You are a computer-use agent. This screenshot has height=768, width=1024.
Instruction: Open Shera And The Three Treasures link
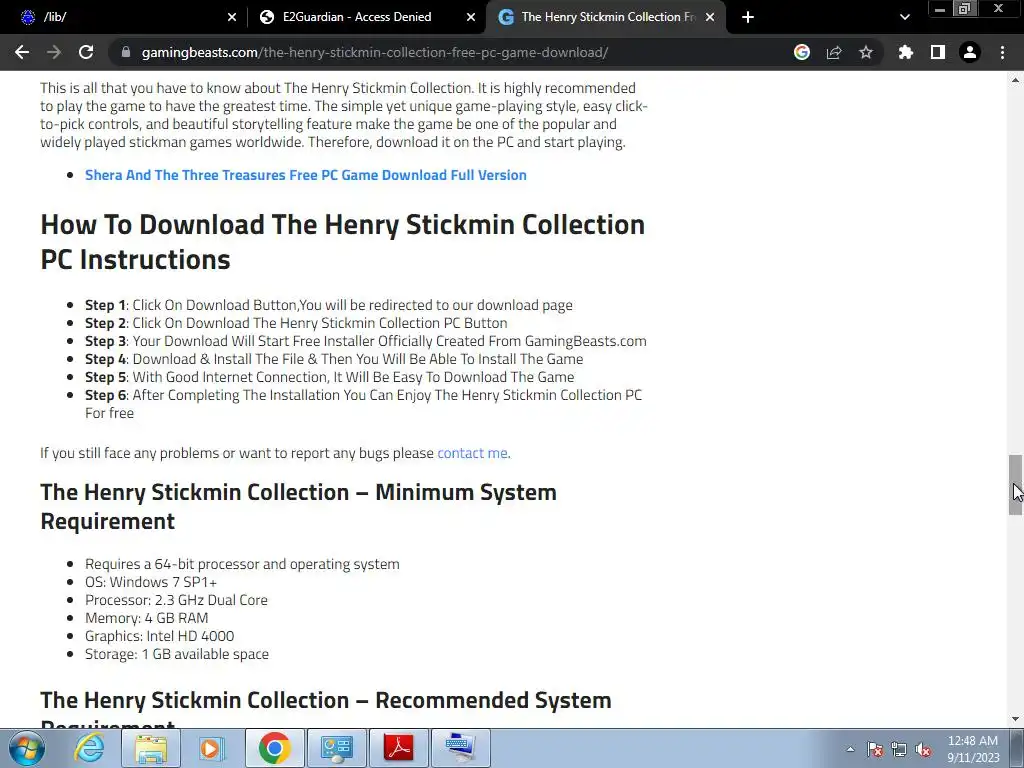coord(306,175)
